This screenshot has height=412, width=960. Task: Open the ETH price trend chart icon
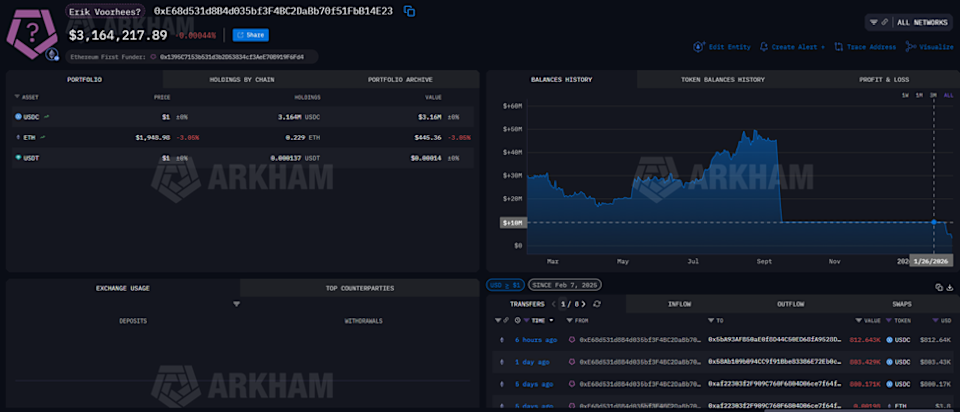43,137
